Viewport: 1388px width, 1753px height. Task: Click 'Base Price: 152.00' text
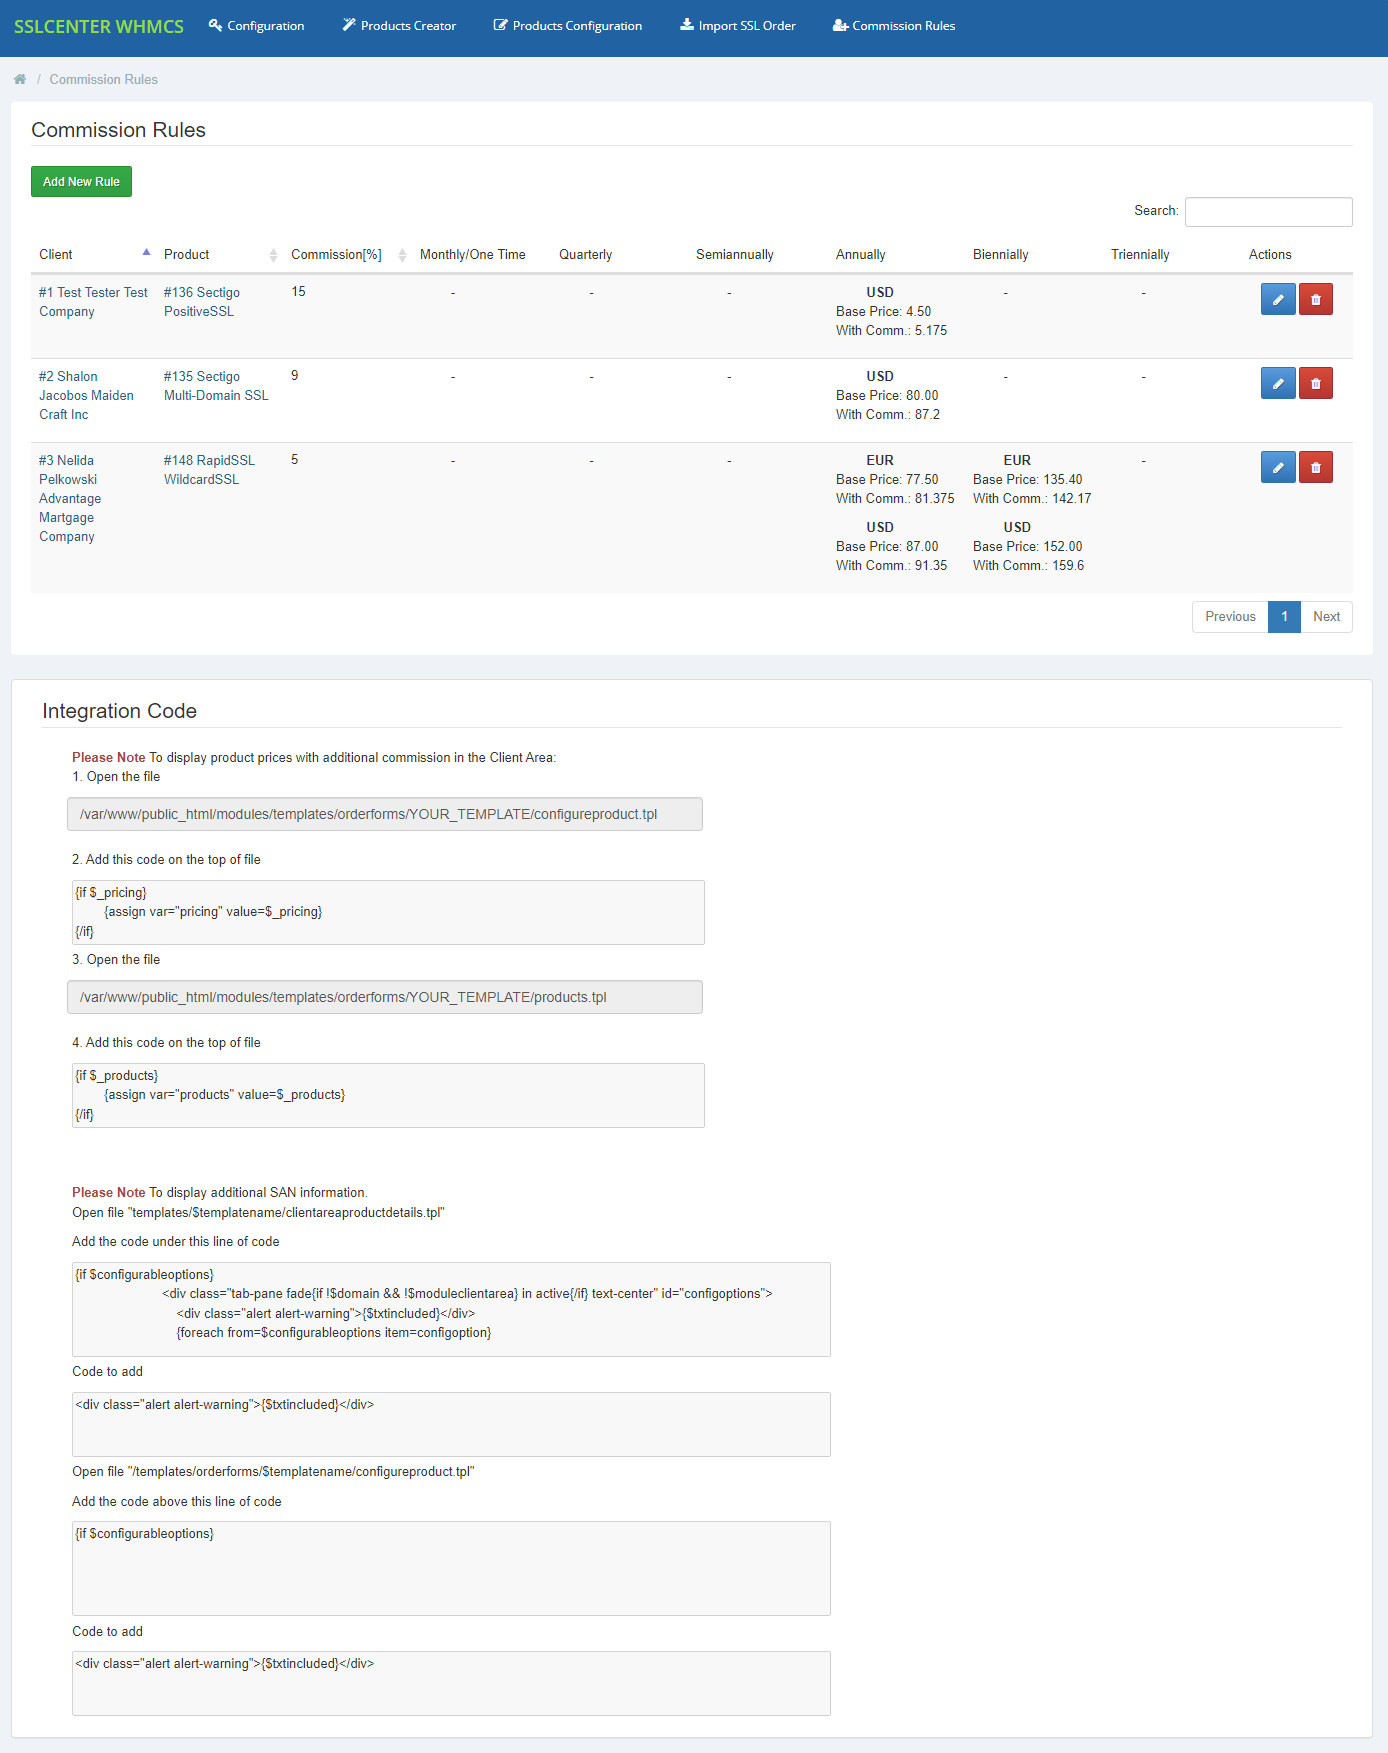tap(1028, 547)
